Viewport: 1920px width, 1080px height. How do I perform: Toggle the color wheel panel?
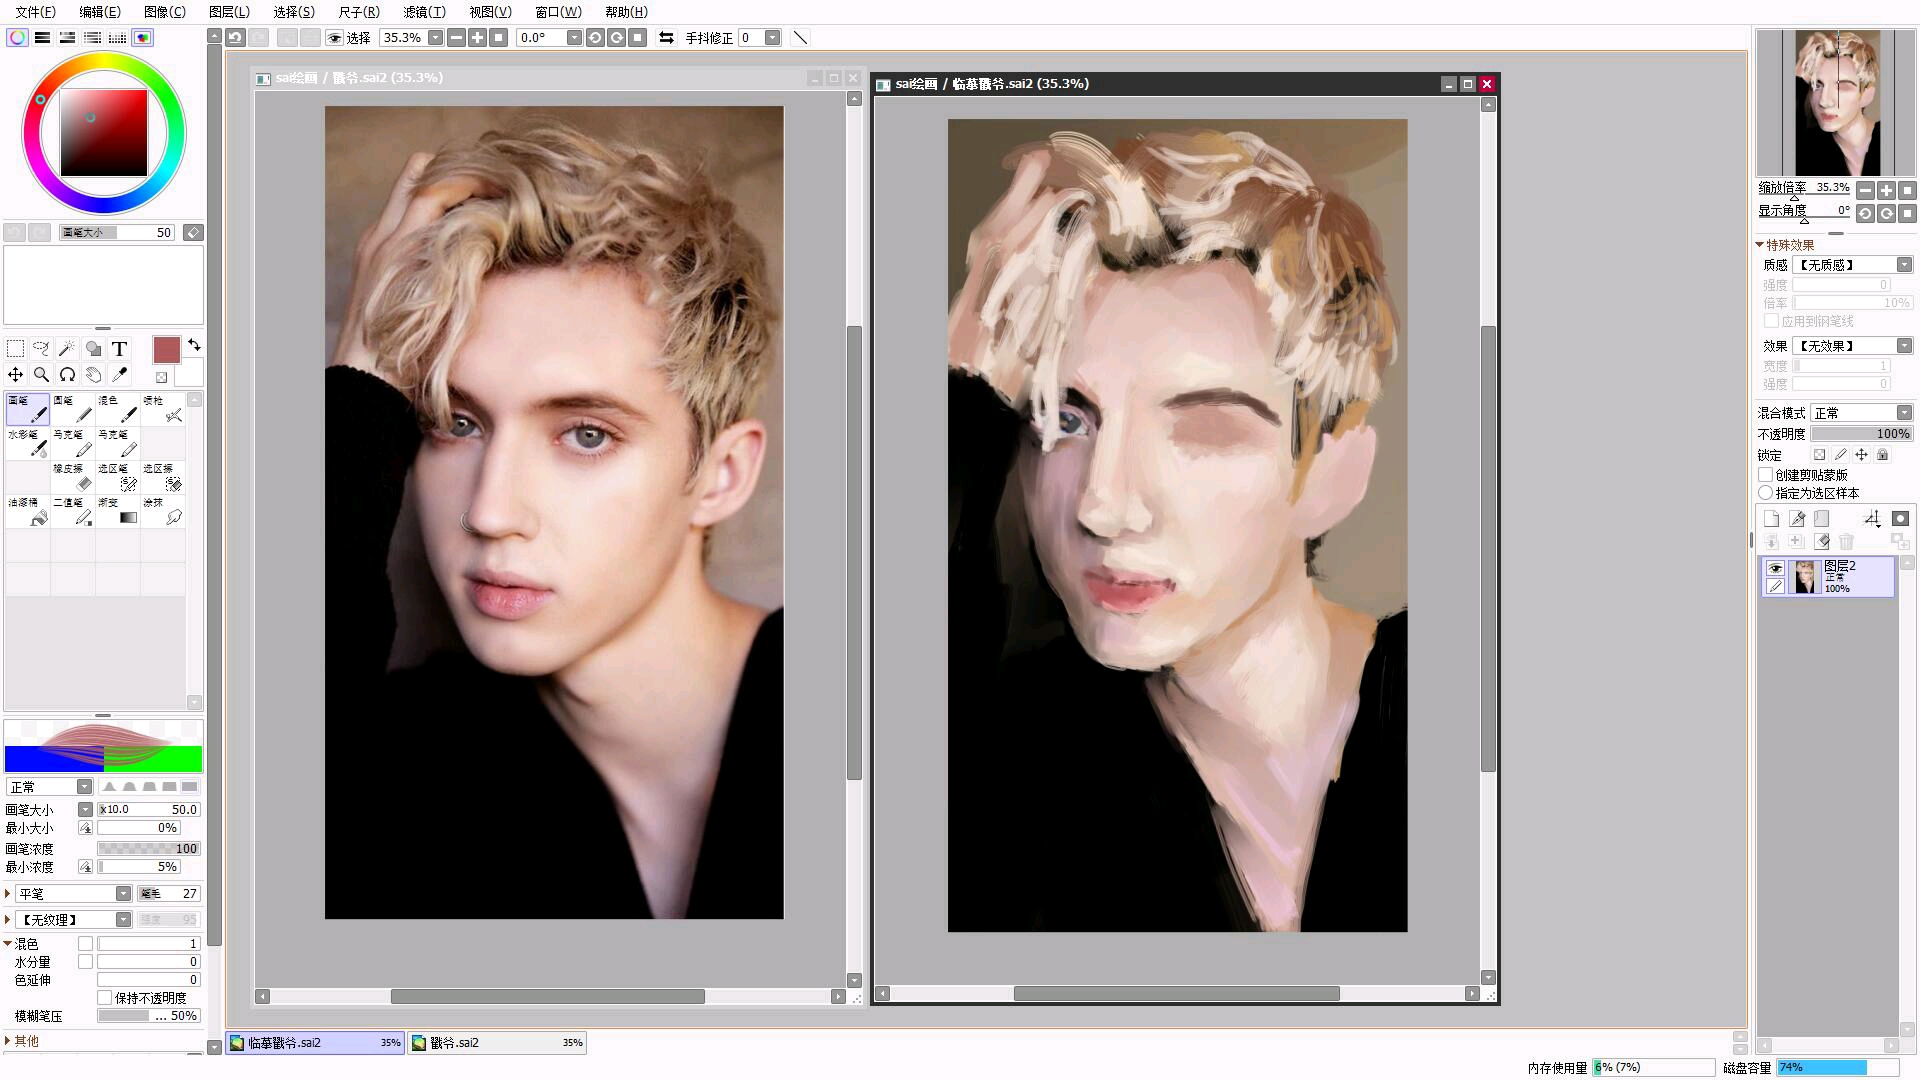point(17,37)
